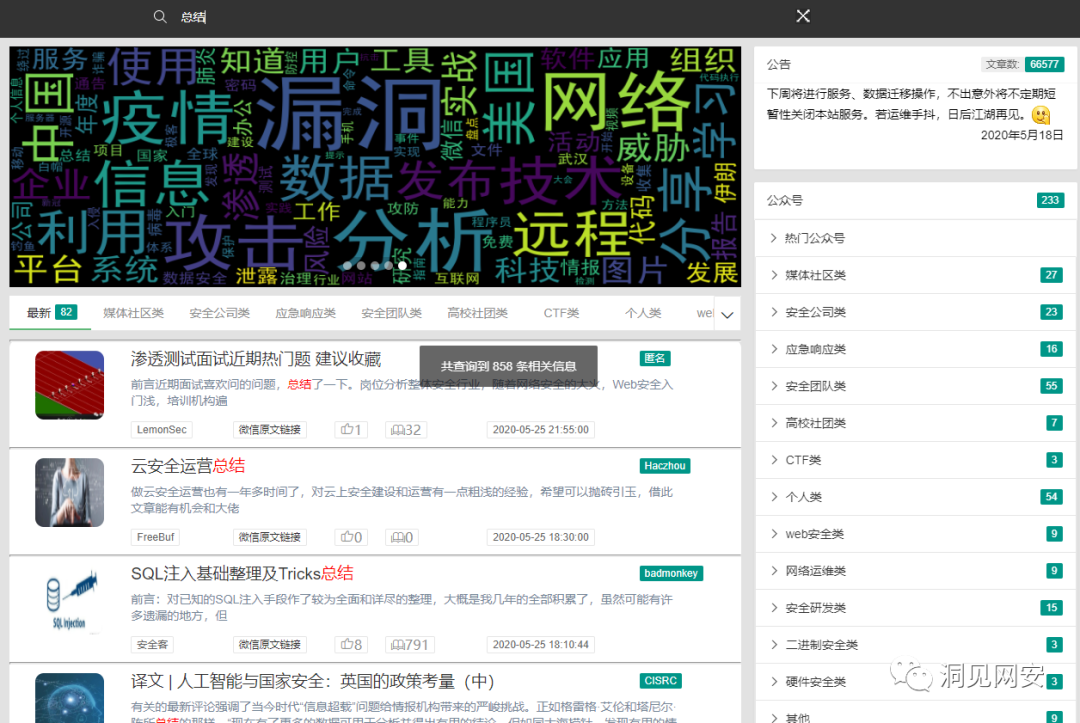The width and height of the screenshot is (1080, 723).
Task: Click the emoji in the 公告 notice
Action: (1041, 115)
